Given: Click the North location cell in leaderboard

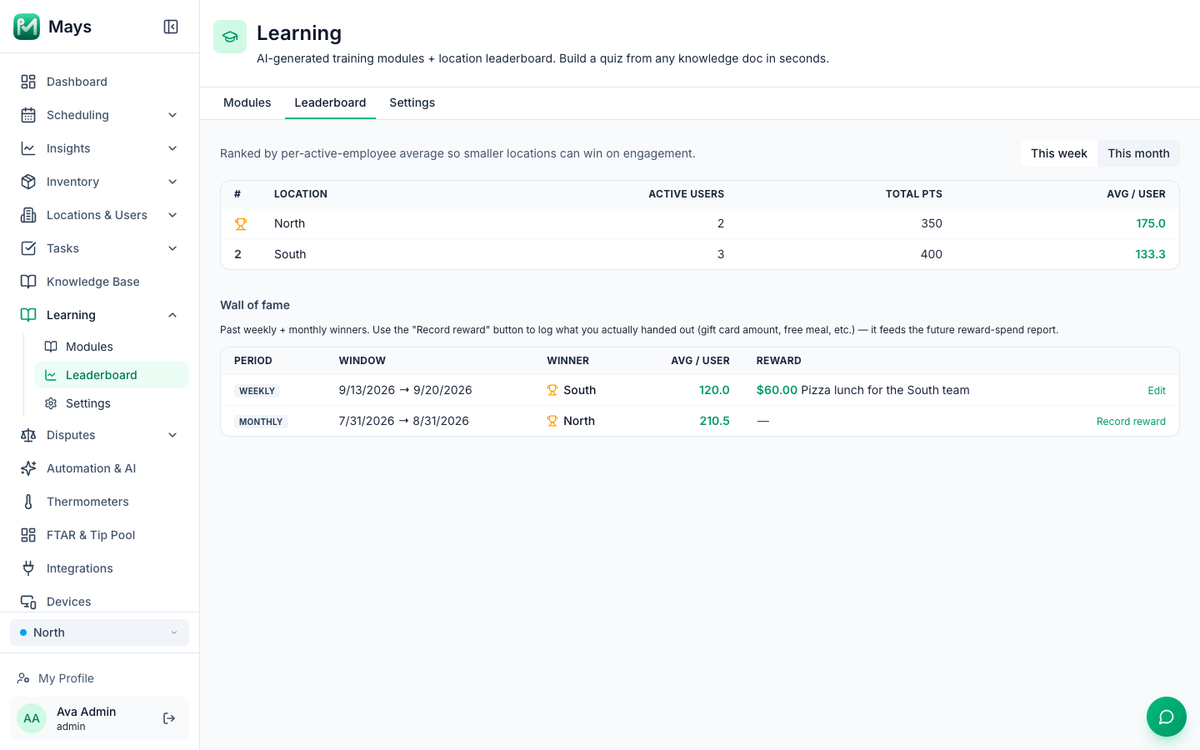Looking at the screenshot, I should pos(290,224).
